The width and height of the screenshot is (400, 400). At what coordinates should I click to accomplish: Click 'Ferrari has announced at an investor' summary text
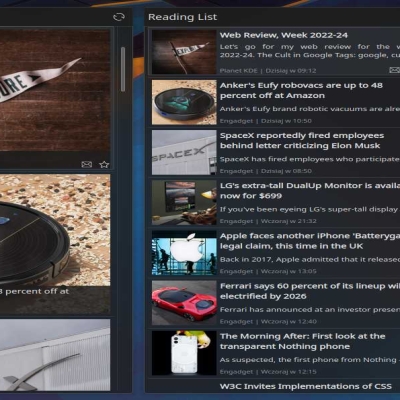pyautogui.click(x=310, y=310)
